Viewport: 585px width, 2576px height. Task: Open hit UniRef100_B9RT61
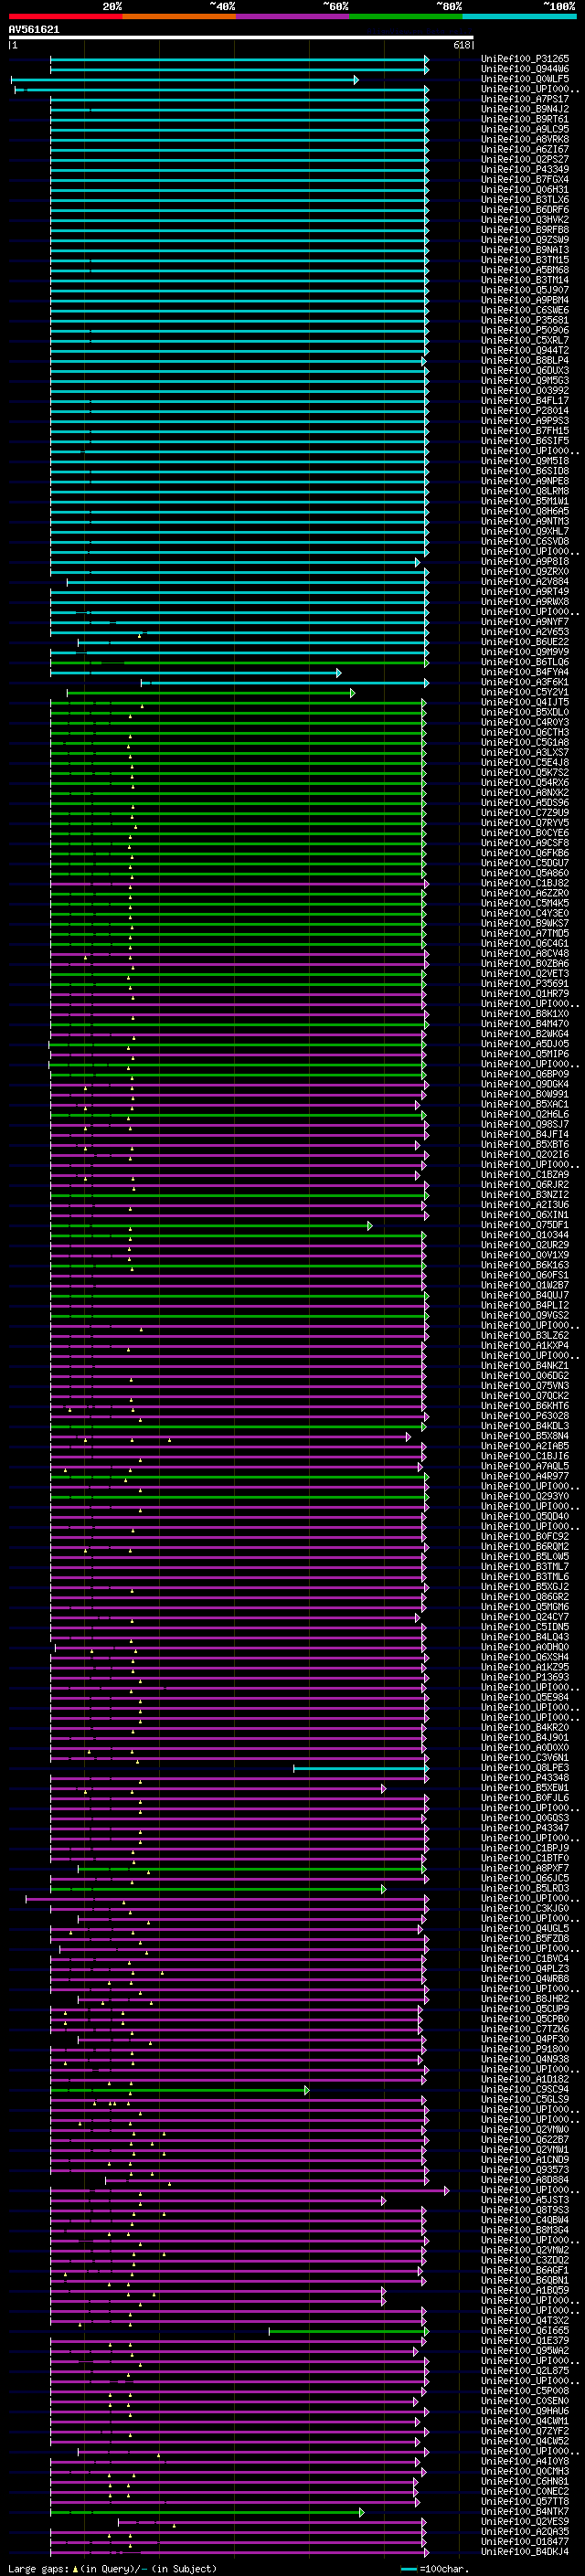[525, 119]
